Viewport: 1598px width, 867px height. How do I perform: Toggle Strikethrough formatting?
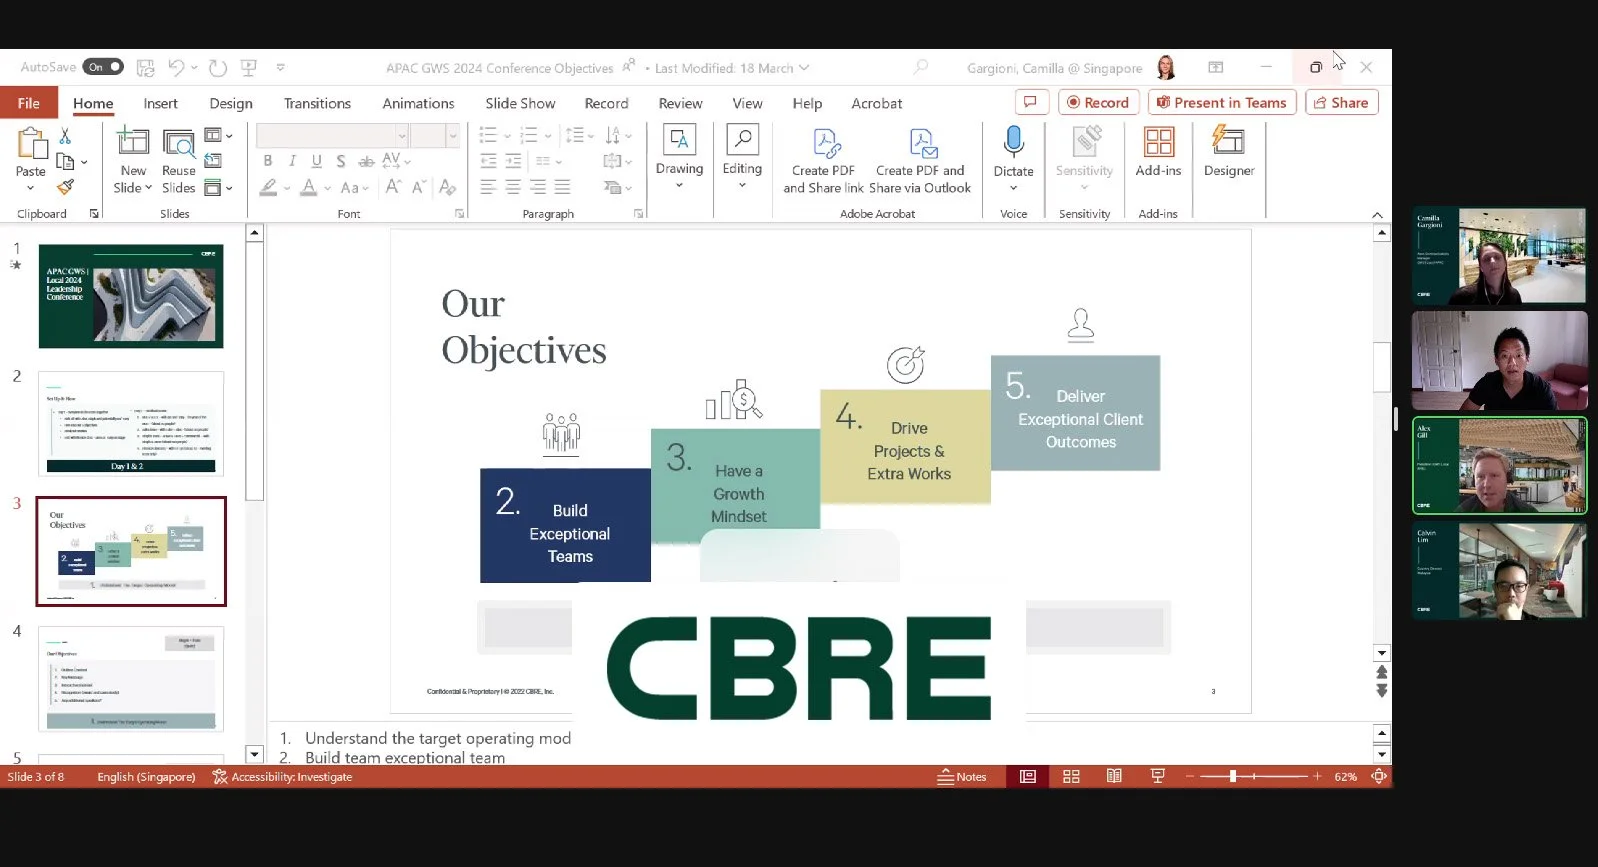click(x=366, y=161)
